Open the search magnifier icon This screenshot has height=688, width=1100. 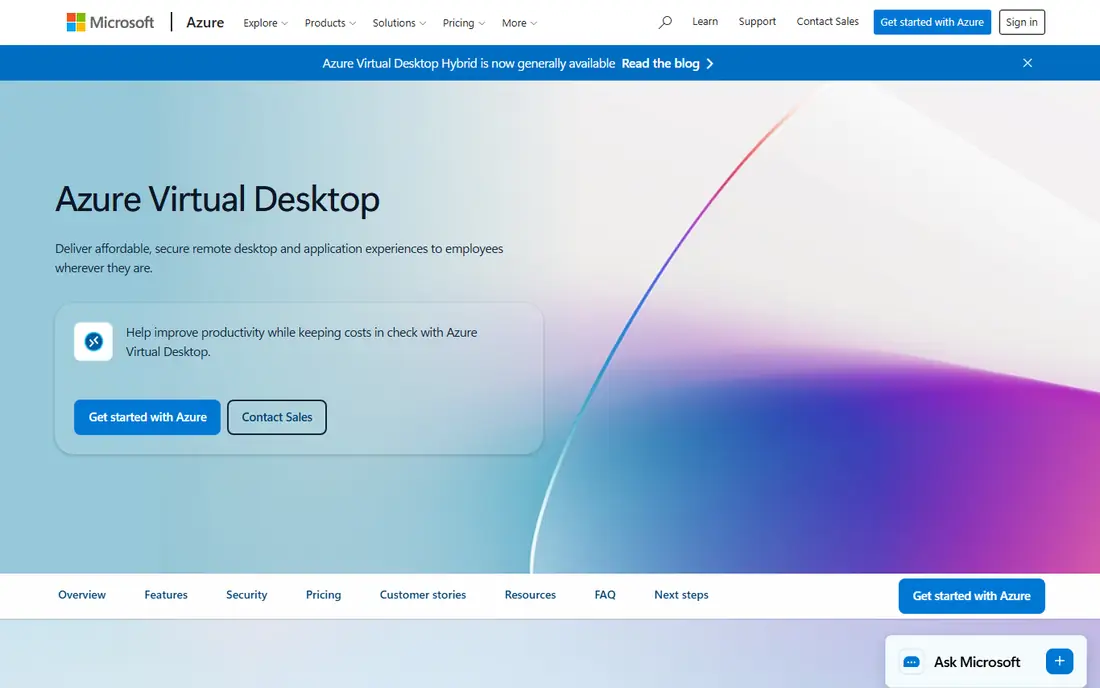pyautogui.click(x=665, y=22)
